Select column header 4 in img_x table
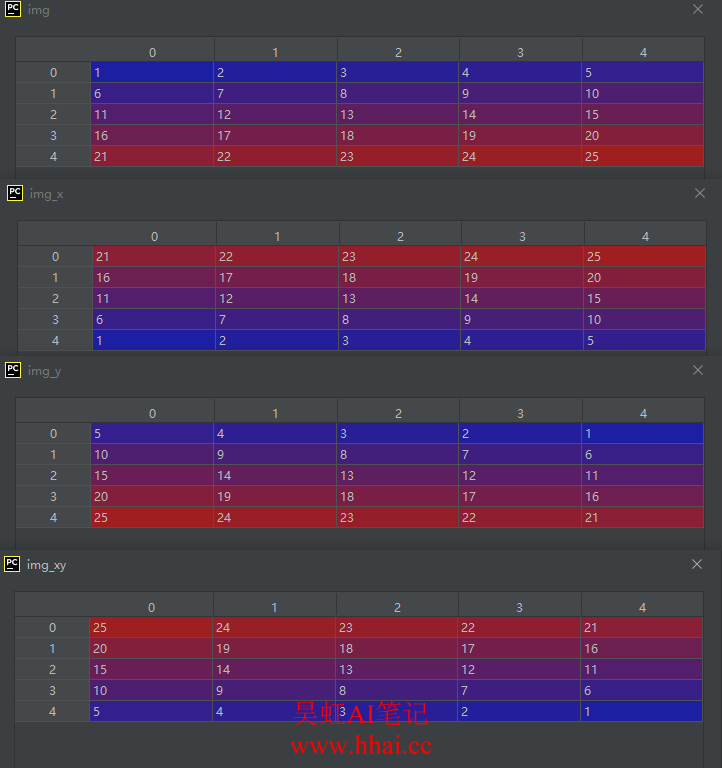 pyautogui.click(x=645, y=237)
